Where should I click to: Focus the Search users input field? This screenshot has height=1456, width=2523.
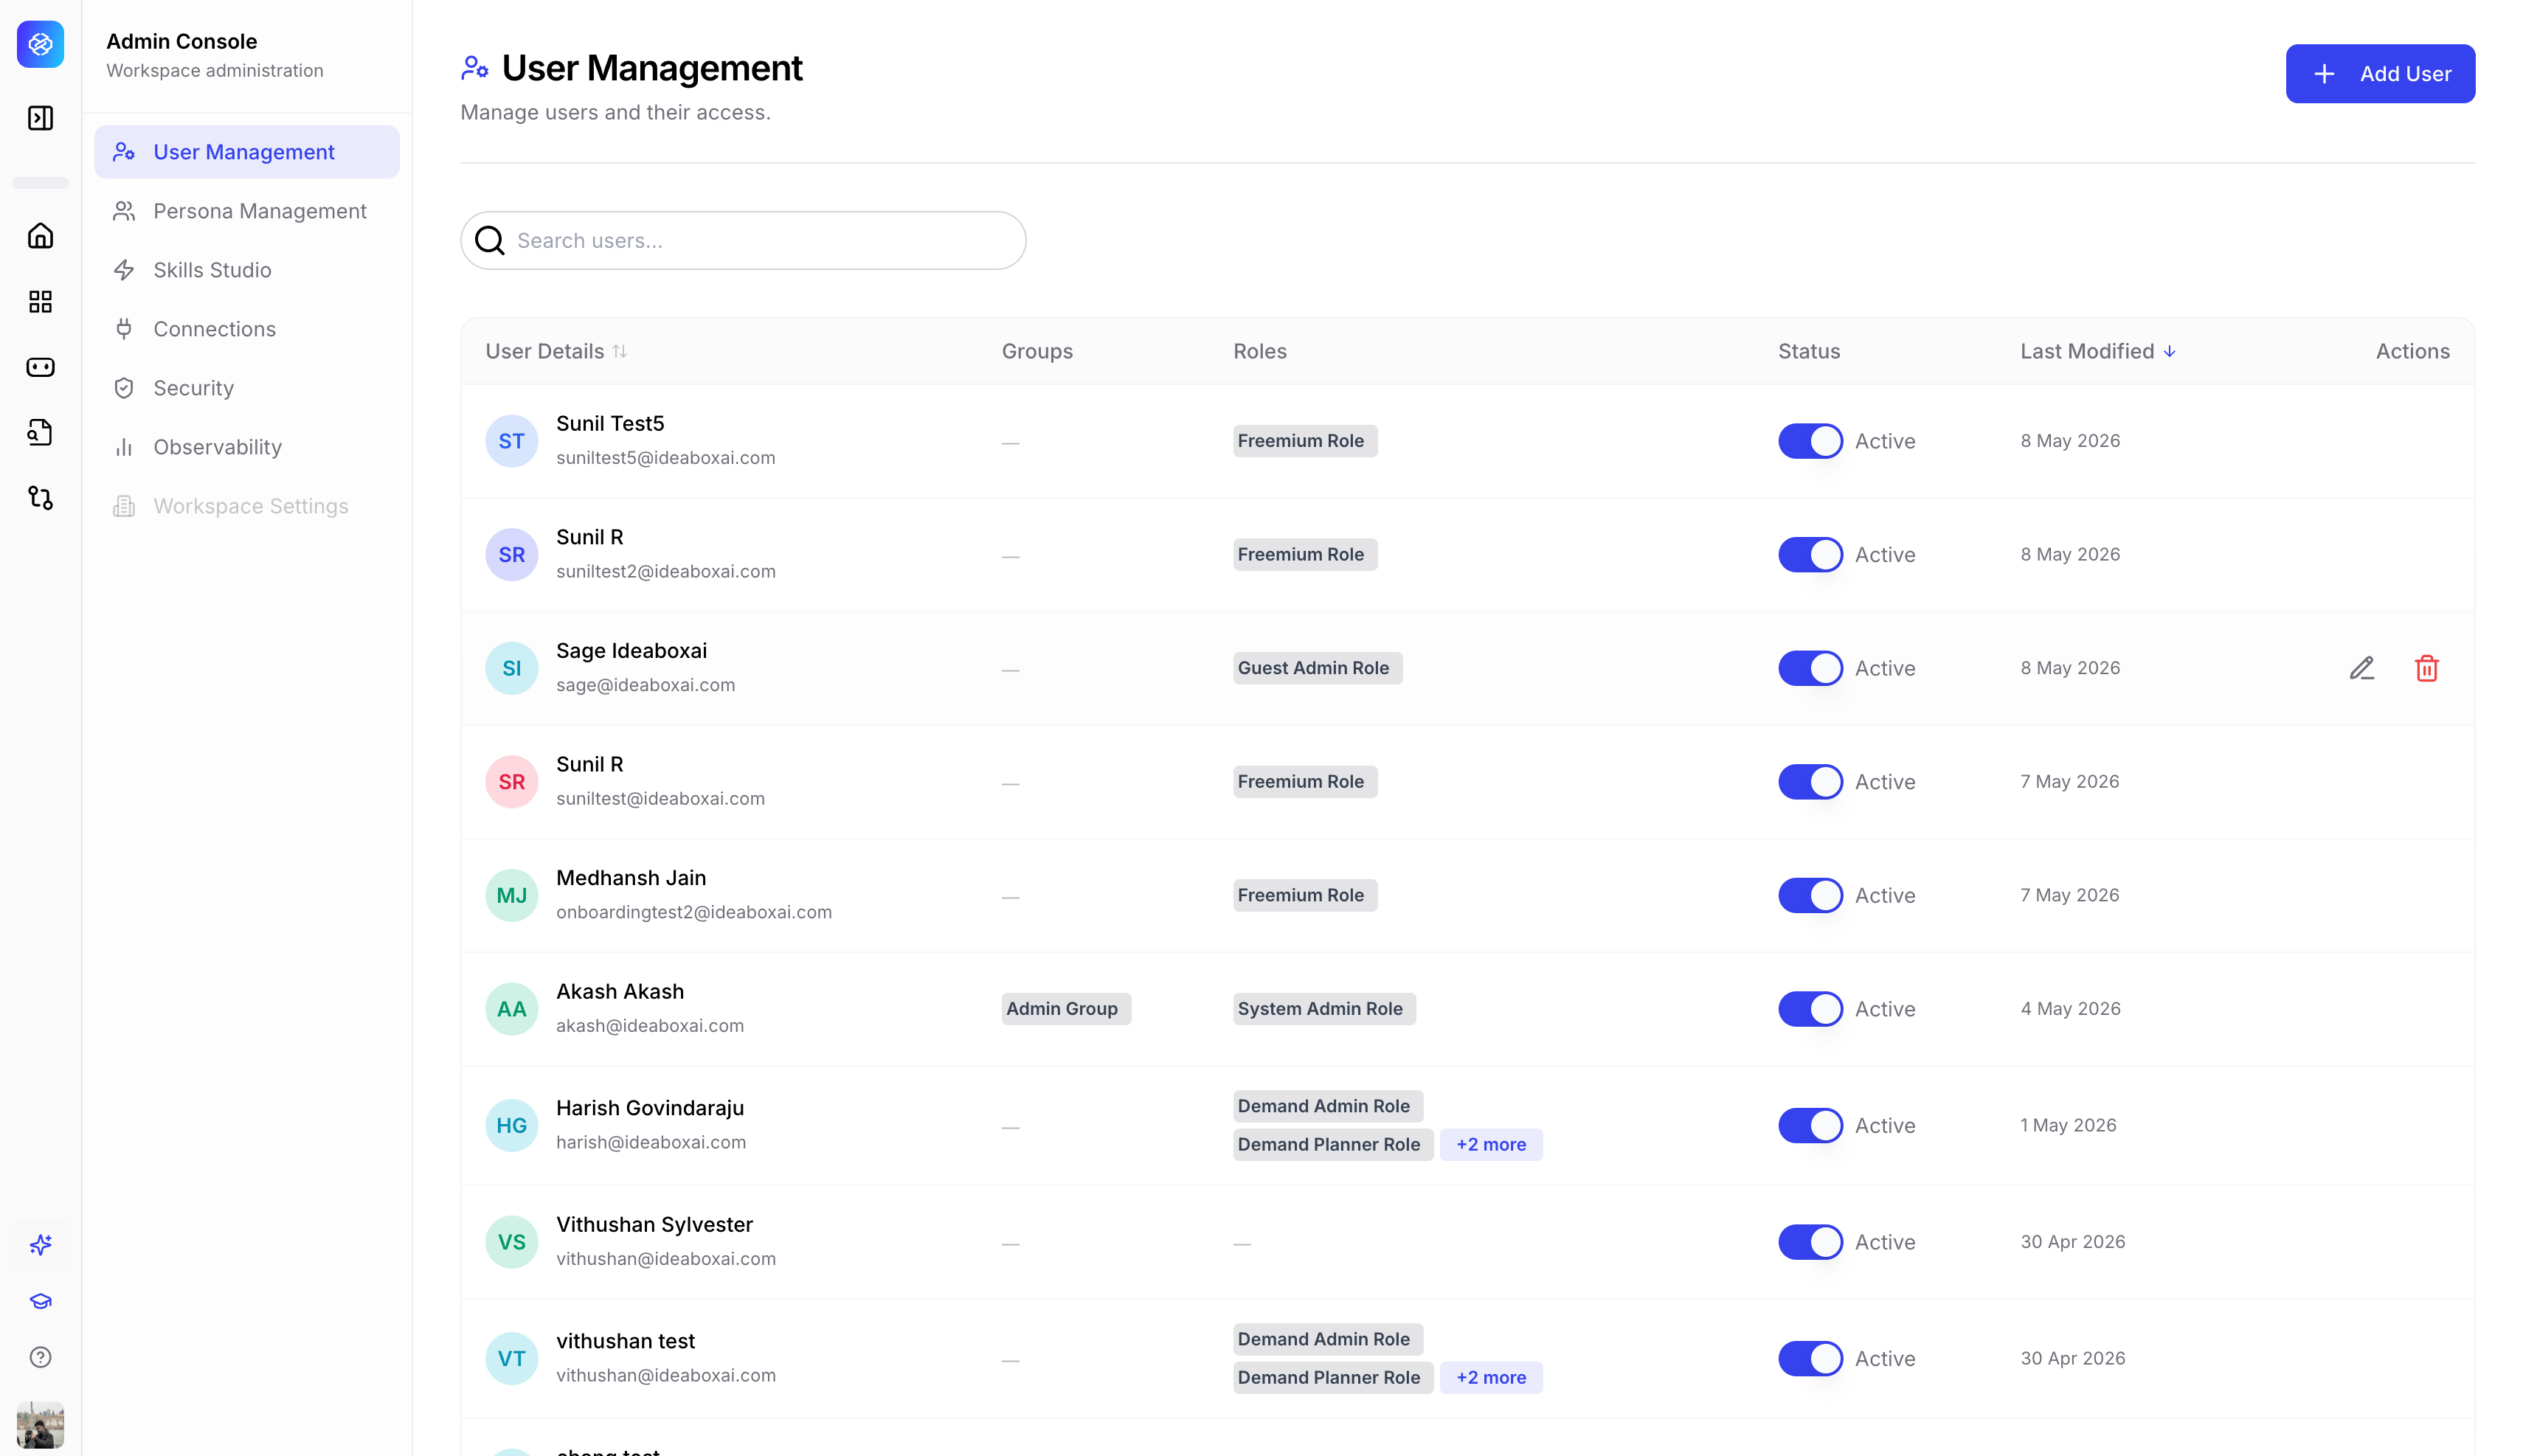click(743, 240)
